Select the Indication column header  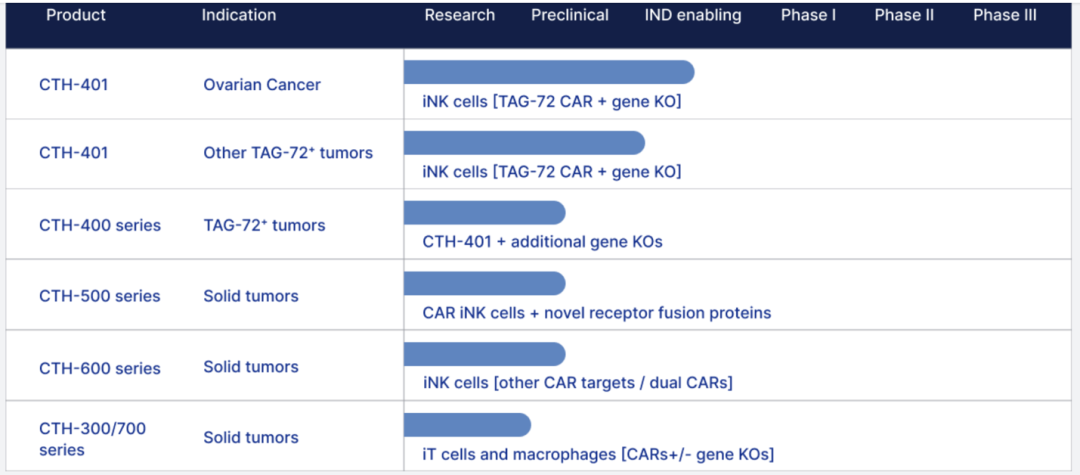point(239,15)
